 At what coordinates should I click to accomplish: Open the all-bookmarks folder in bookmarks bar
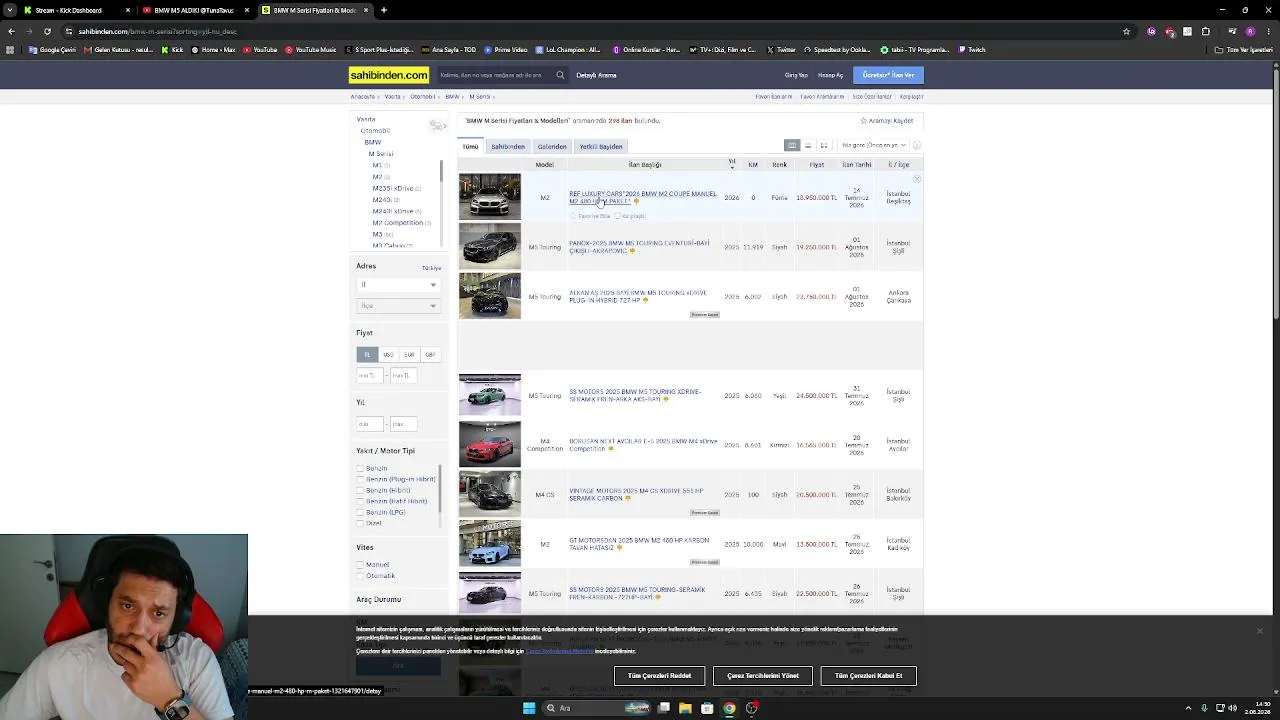coord(1242,50)
